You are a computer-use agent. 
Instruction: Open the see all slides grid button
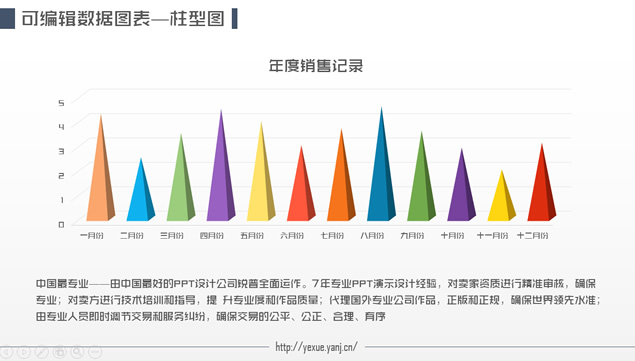[x=60, y=352]
